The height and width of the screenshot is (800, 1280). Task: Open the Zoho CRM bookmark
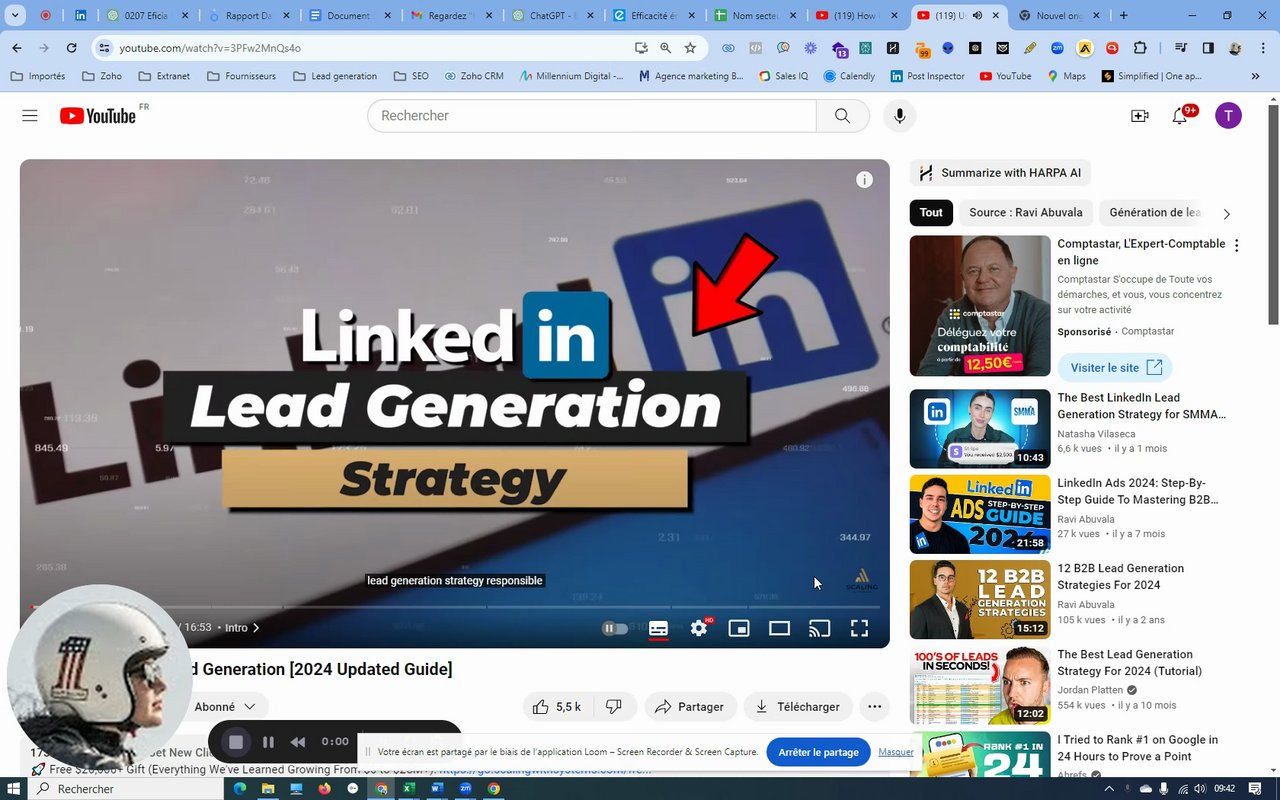coord(474,76)
